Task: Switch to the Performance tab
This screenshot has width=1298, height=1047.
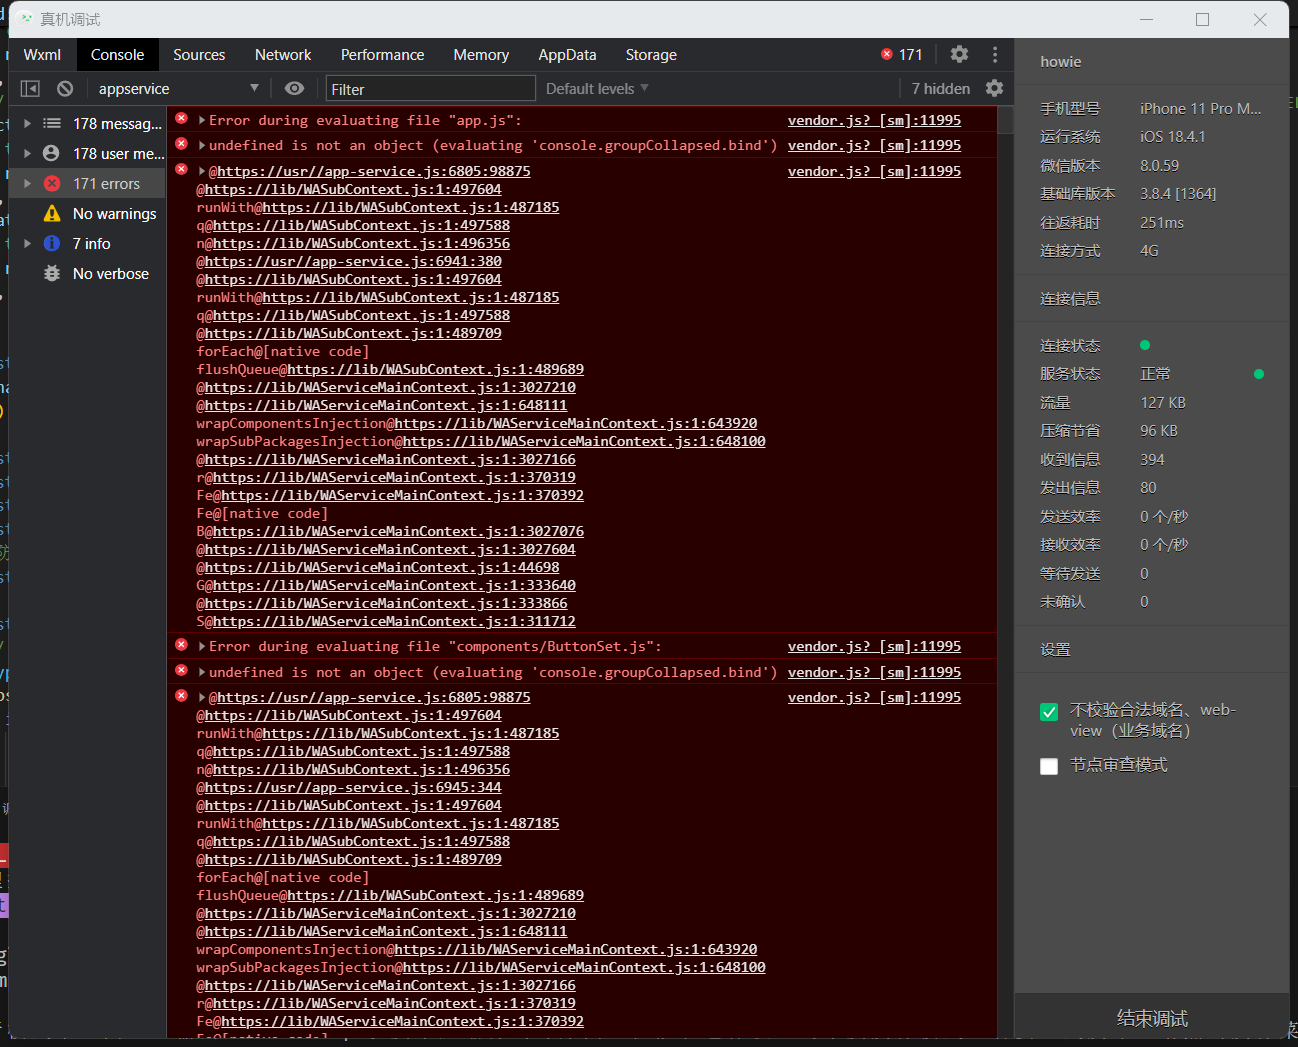Action: tap(382, 55)
